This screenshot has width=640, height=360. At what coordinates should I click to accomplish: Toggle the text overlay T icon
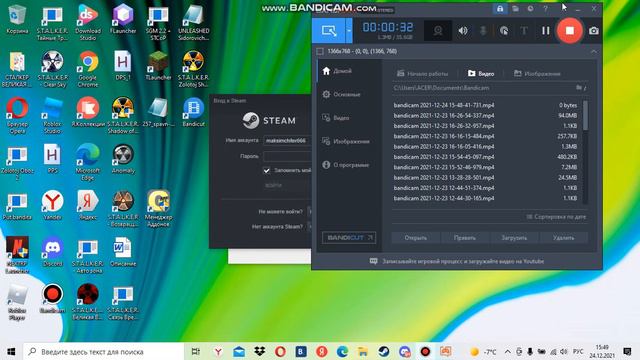pos(524,31)
